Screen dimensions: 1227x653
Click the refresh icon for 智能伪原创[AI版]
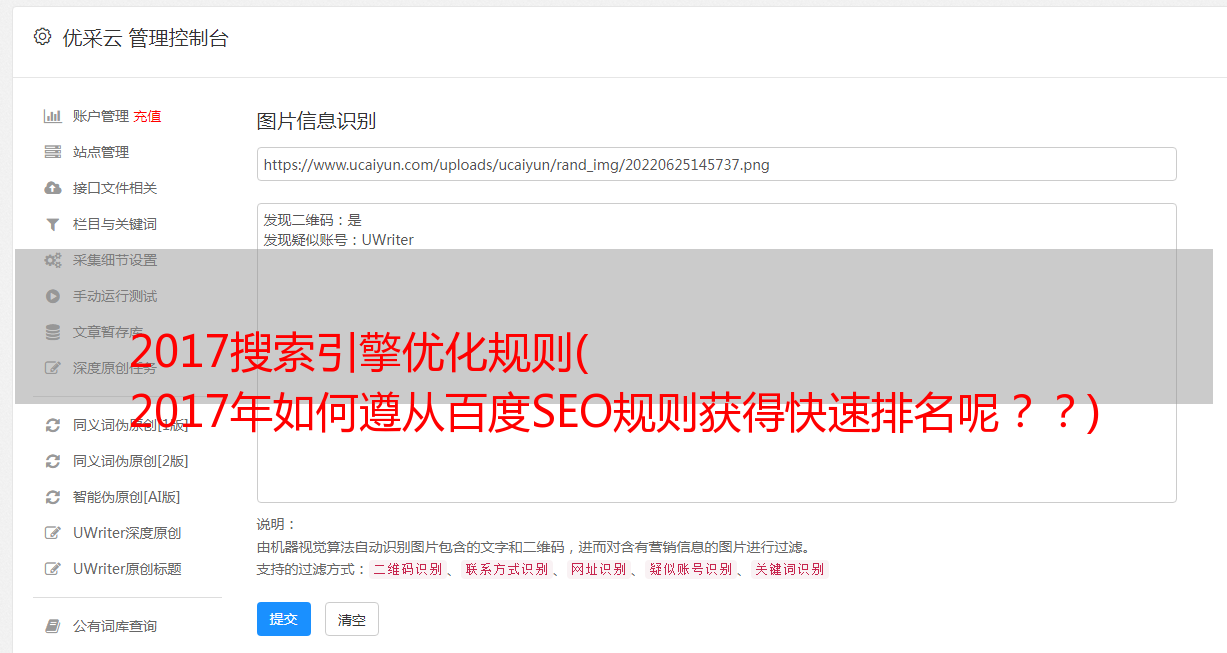(53, 497)
